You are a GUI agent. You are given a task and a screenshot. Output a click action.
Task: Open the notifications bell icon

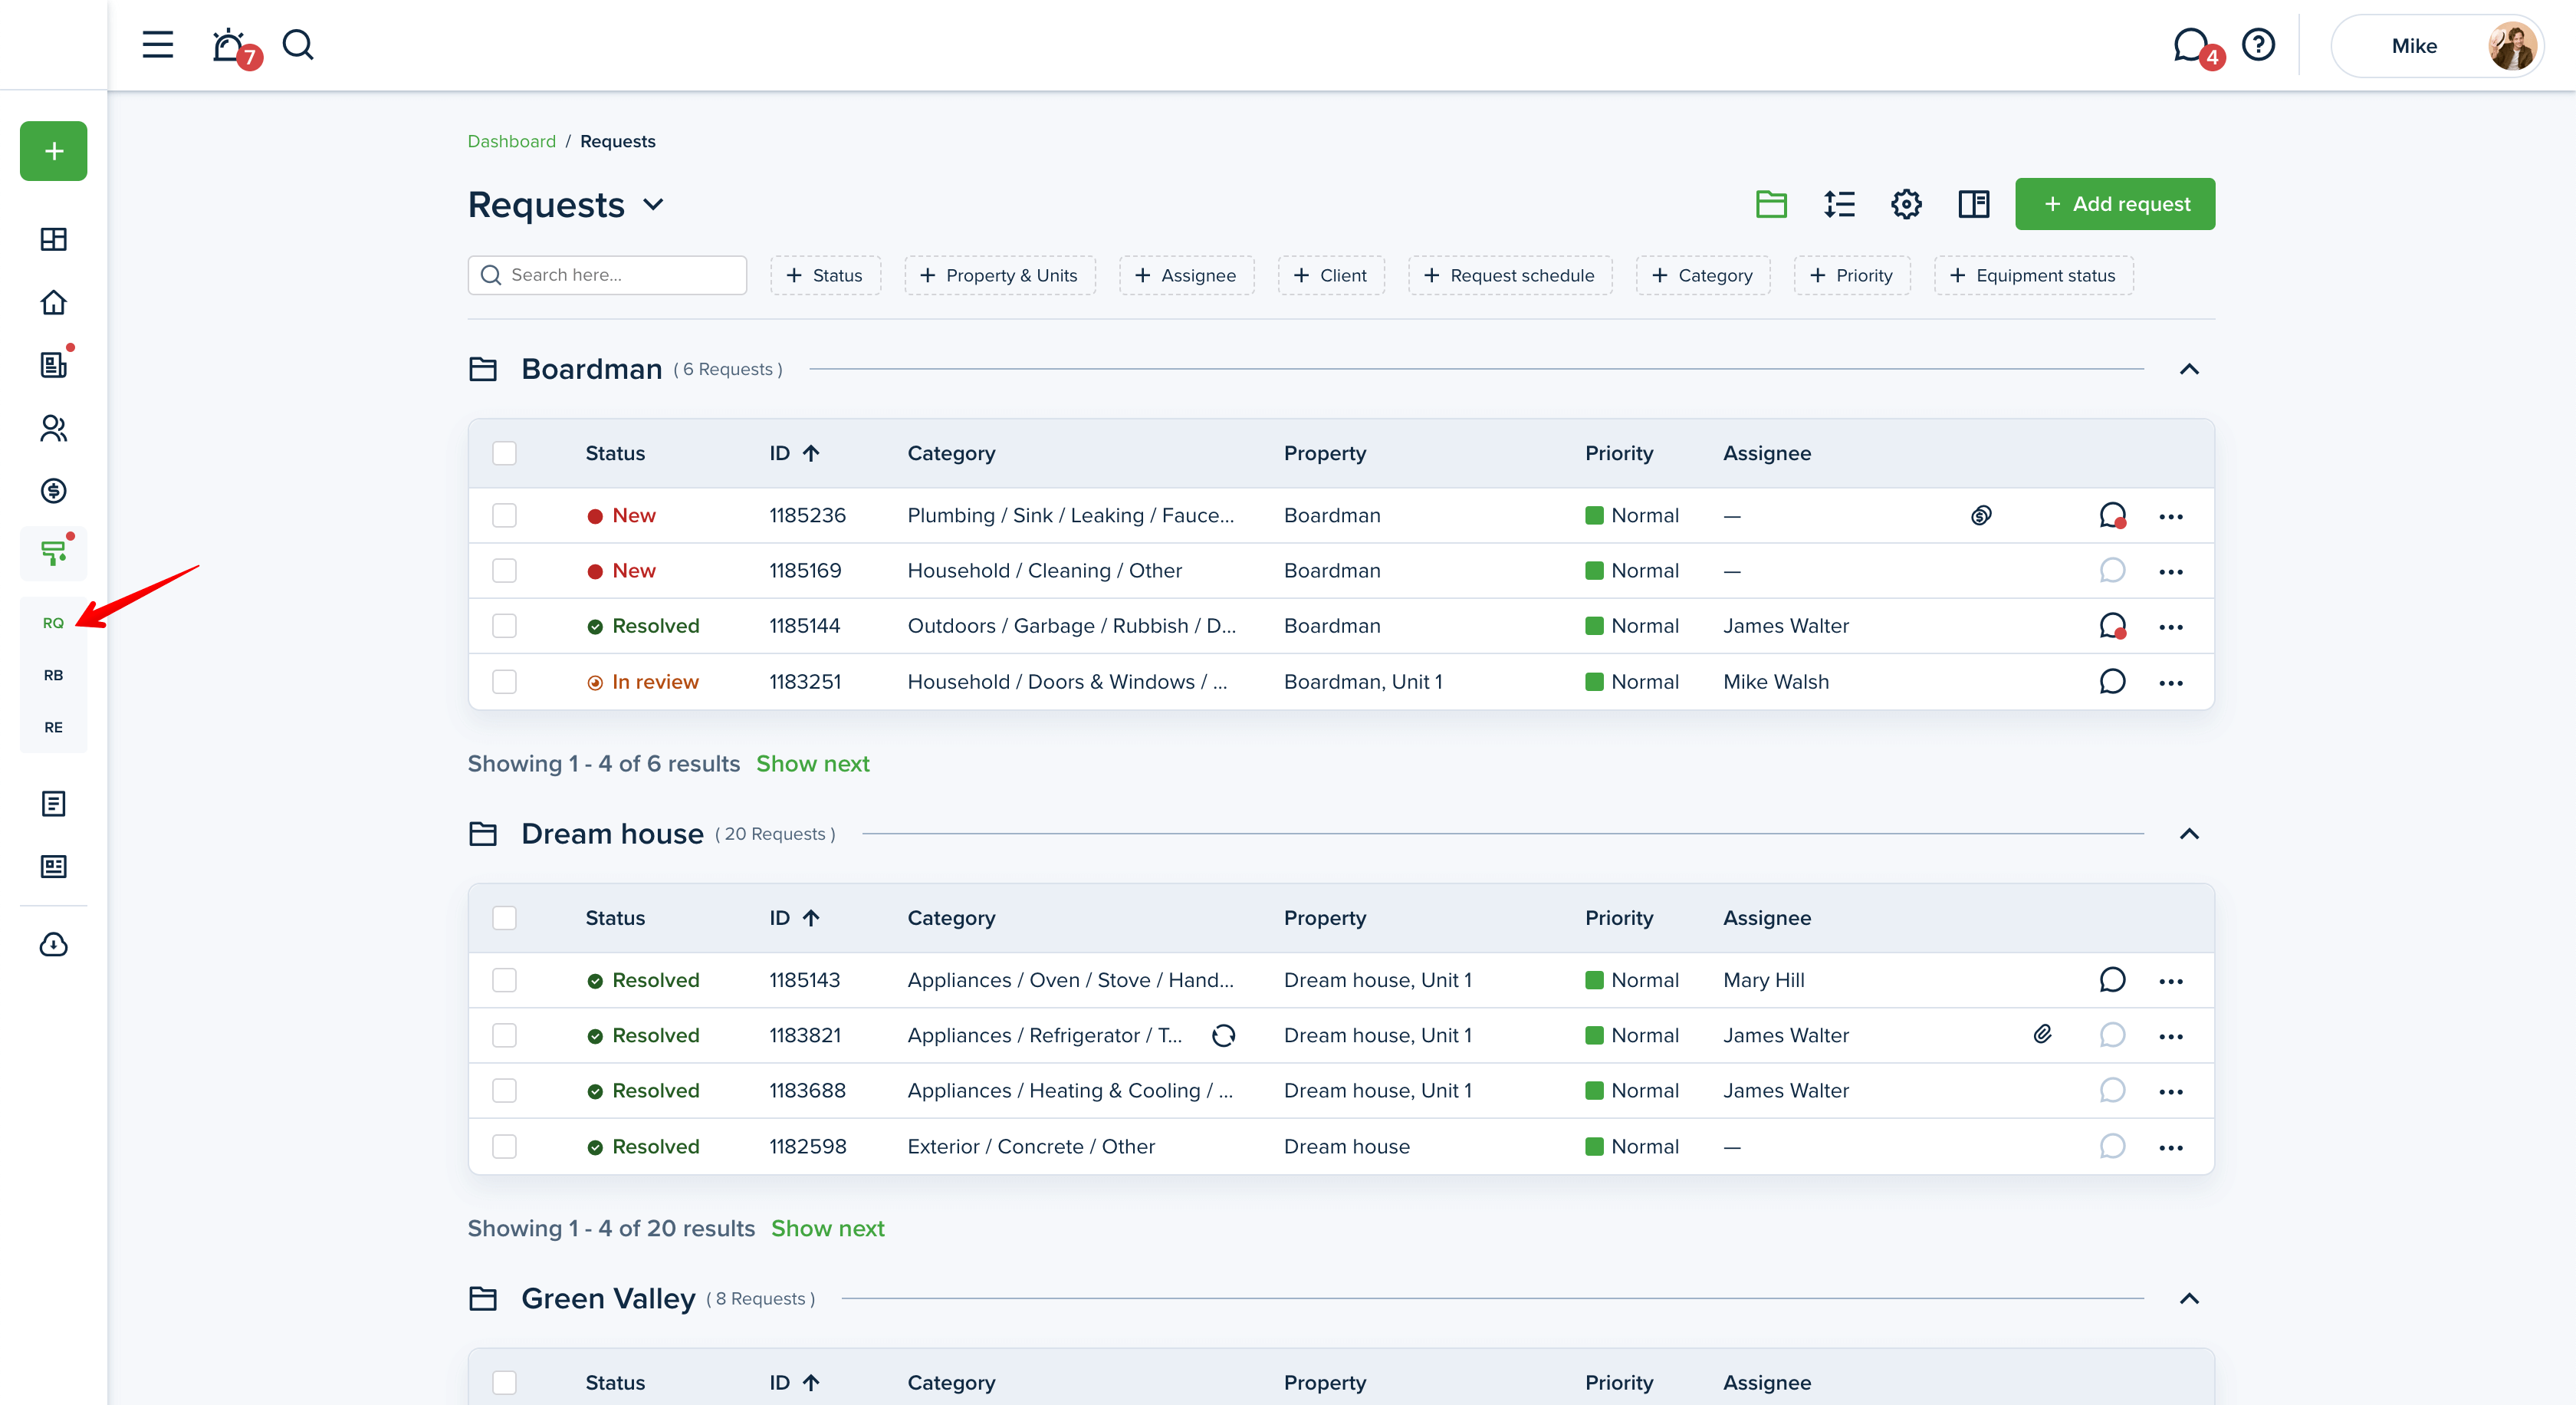229,45
